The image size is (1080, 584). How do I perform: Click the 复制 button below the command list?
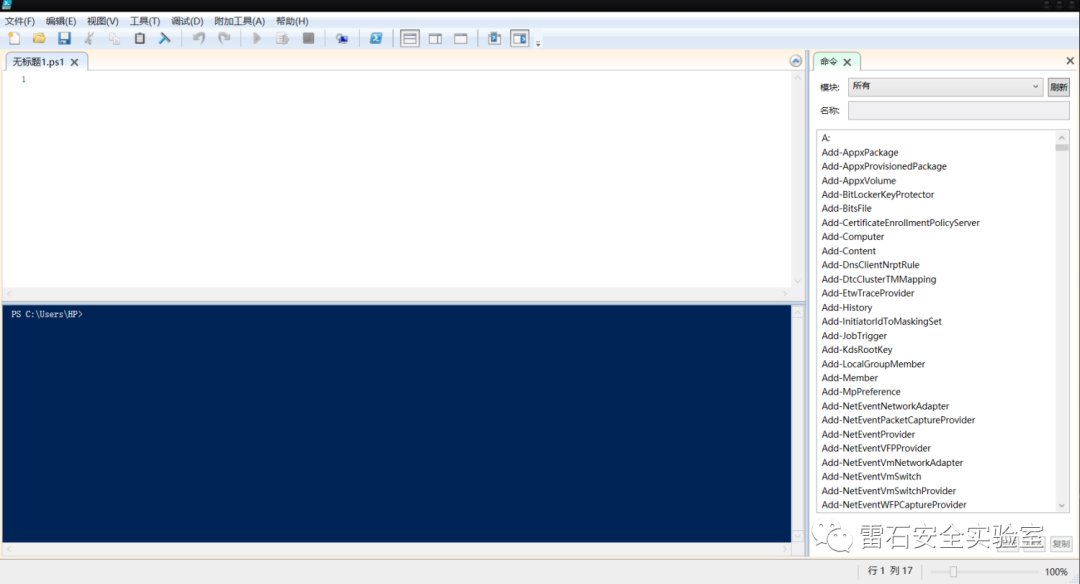(x=1060, y=543)
